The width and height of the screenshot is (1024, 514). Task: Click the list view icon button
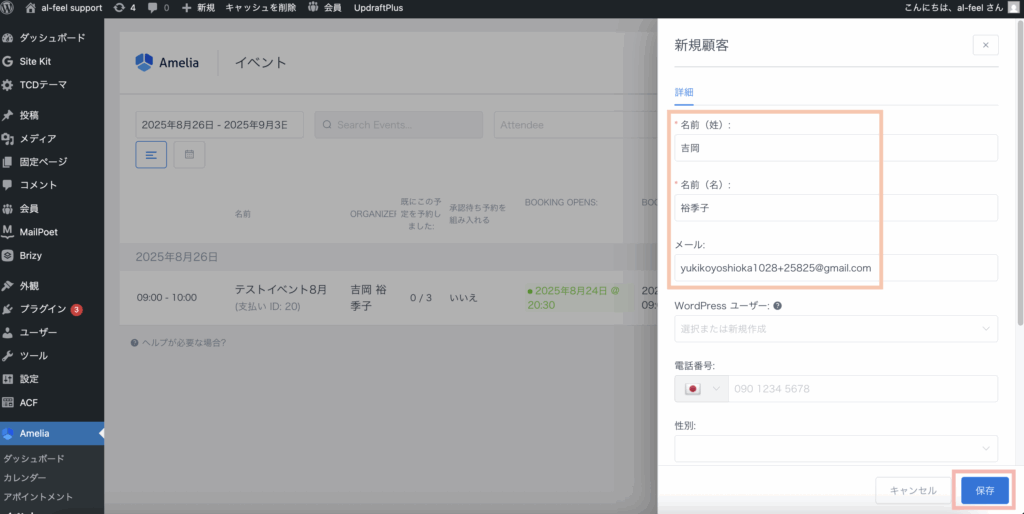(151, 155)
